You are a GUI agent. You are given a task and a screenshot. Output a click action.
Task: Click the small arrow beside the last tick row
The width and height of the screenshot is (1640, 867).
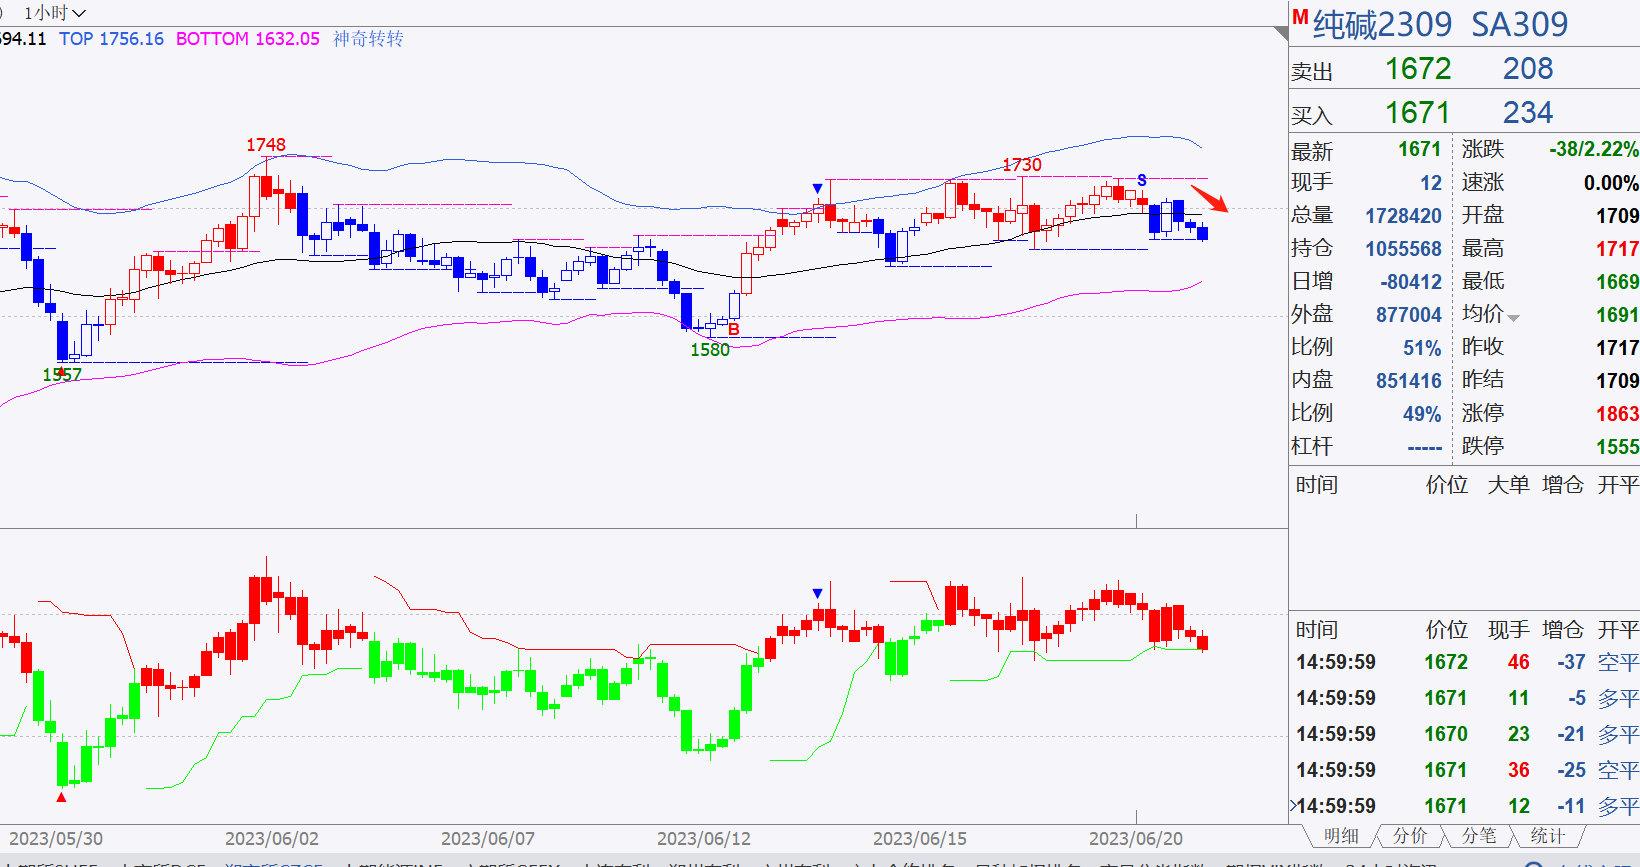coord(1293,805)
